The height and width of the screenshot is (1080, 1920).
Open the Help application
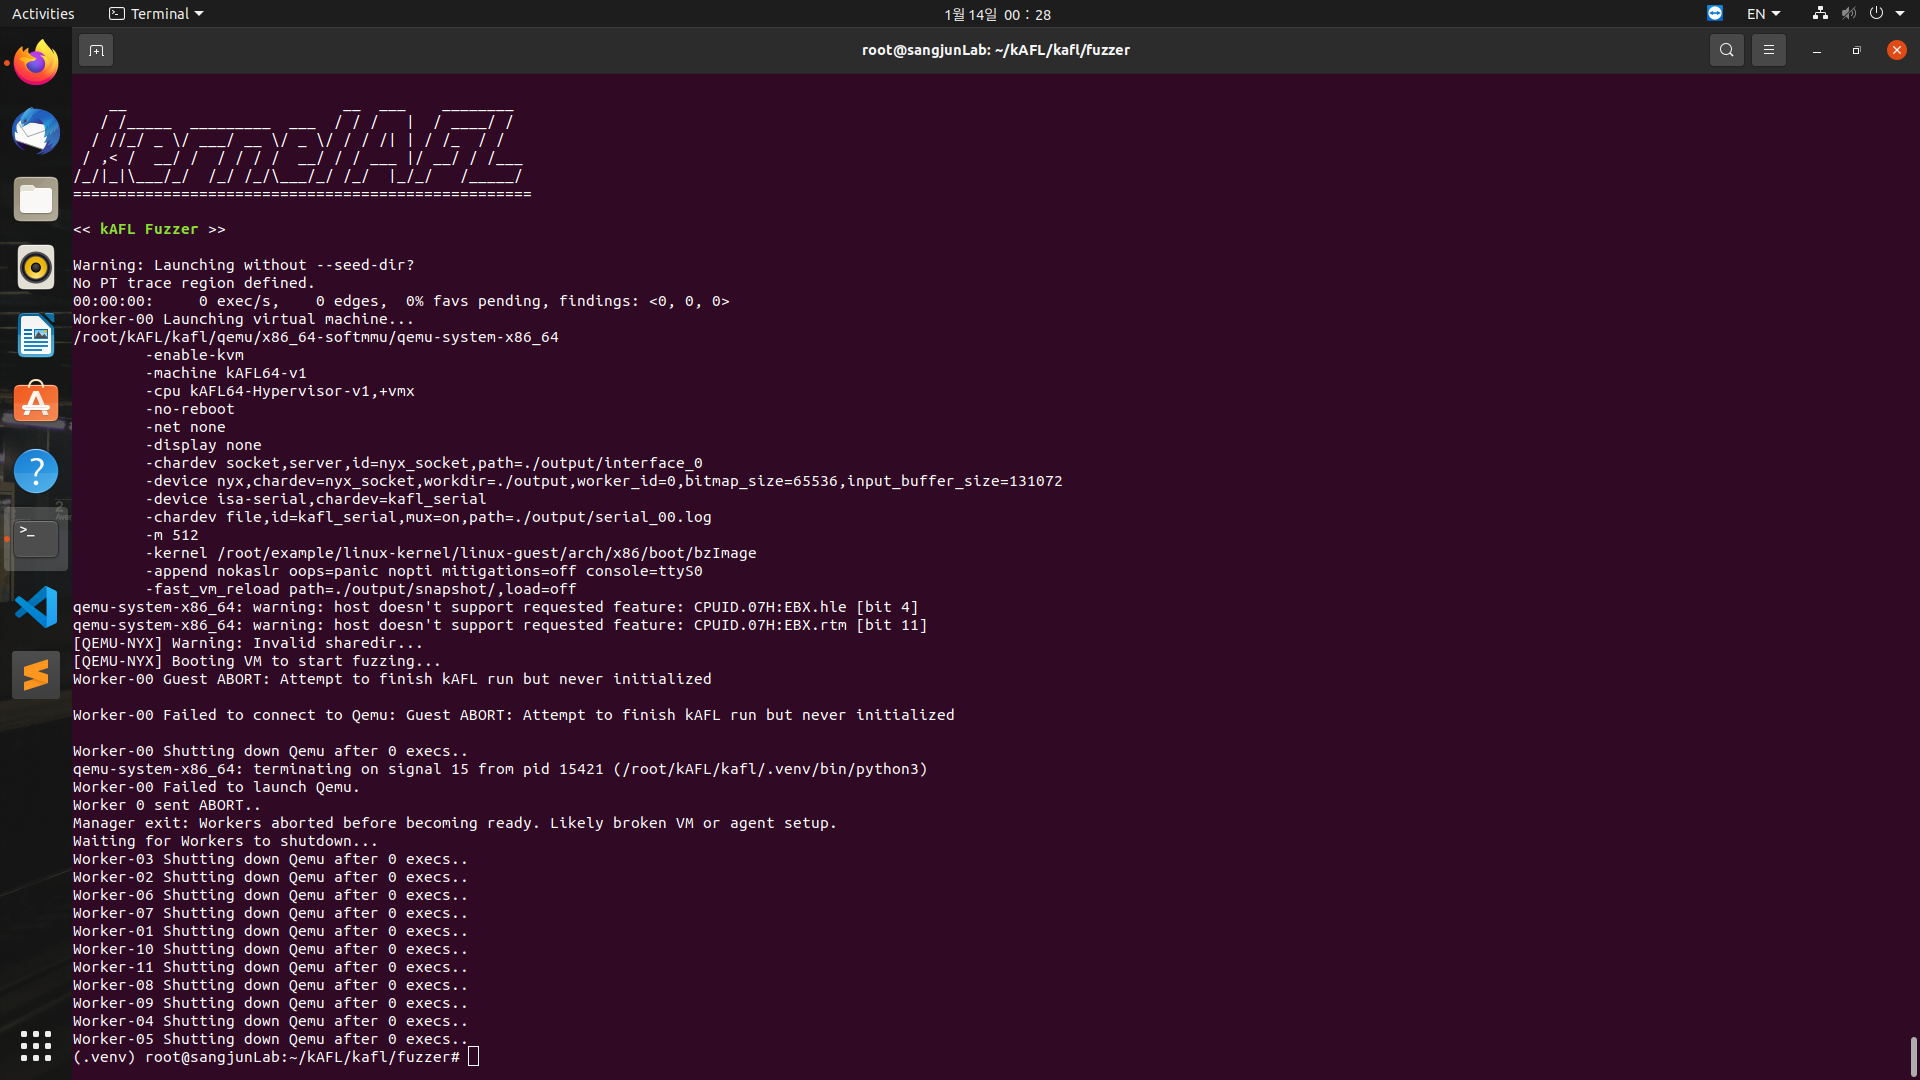point(35,470)
